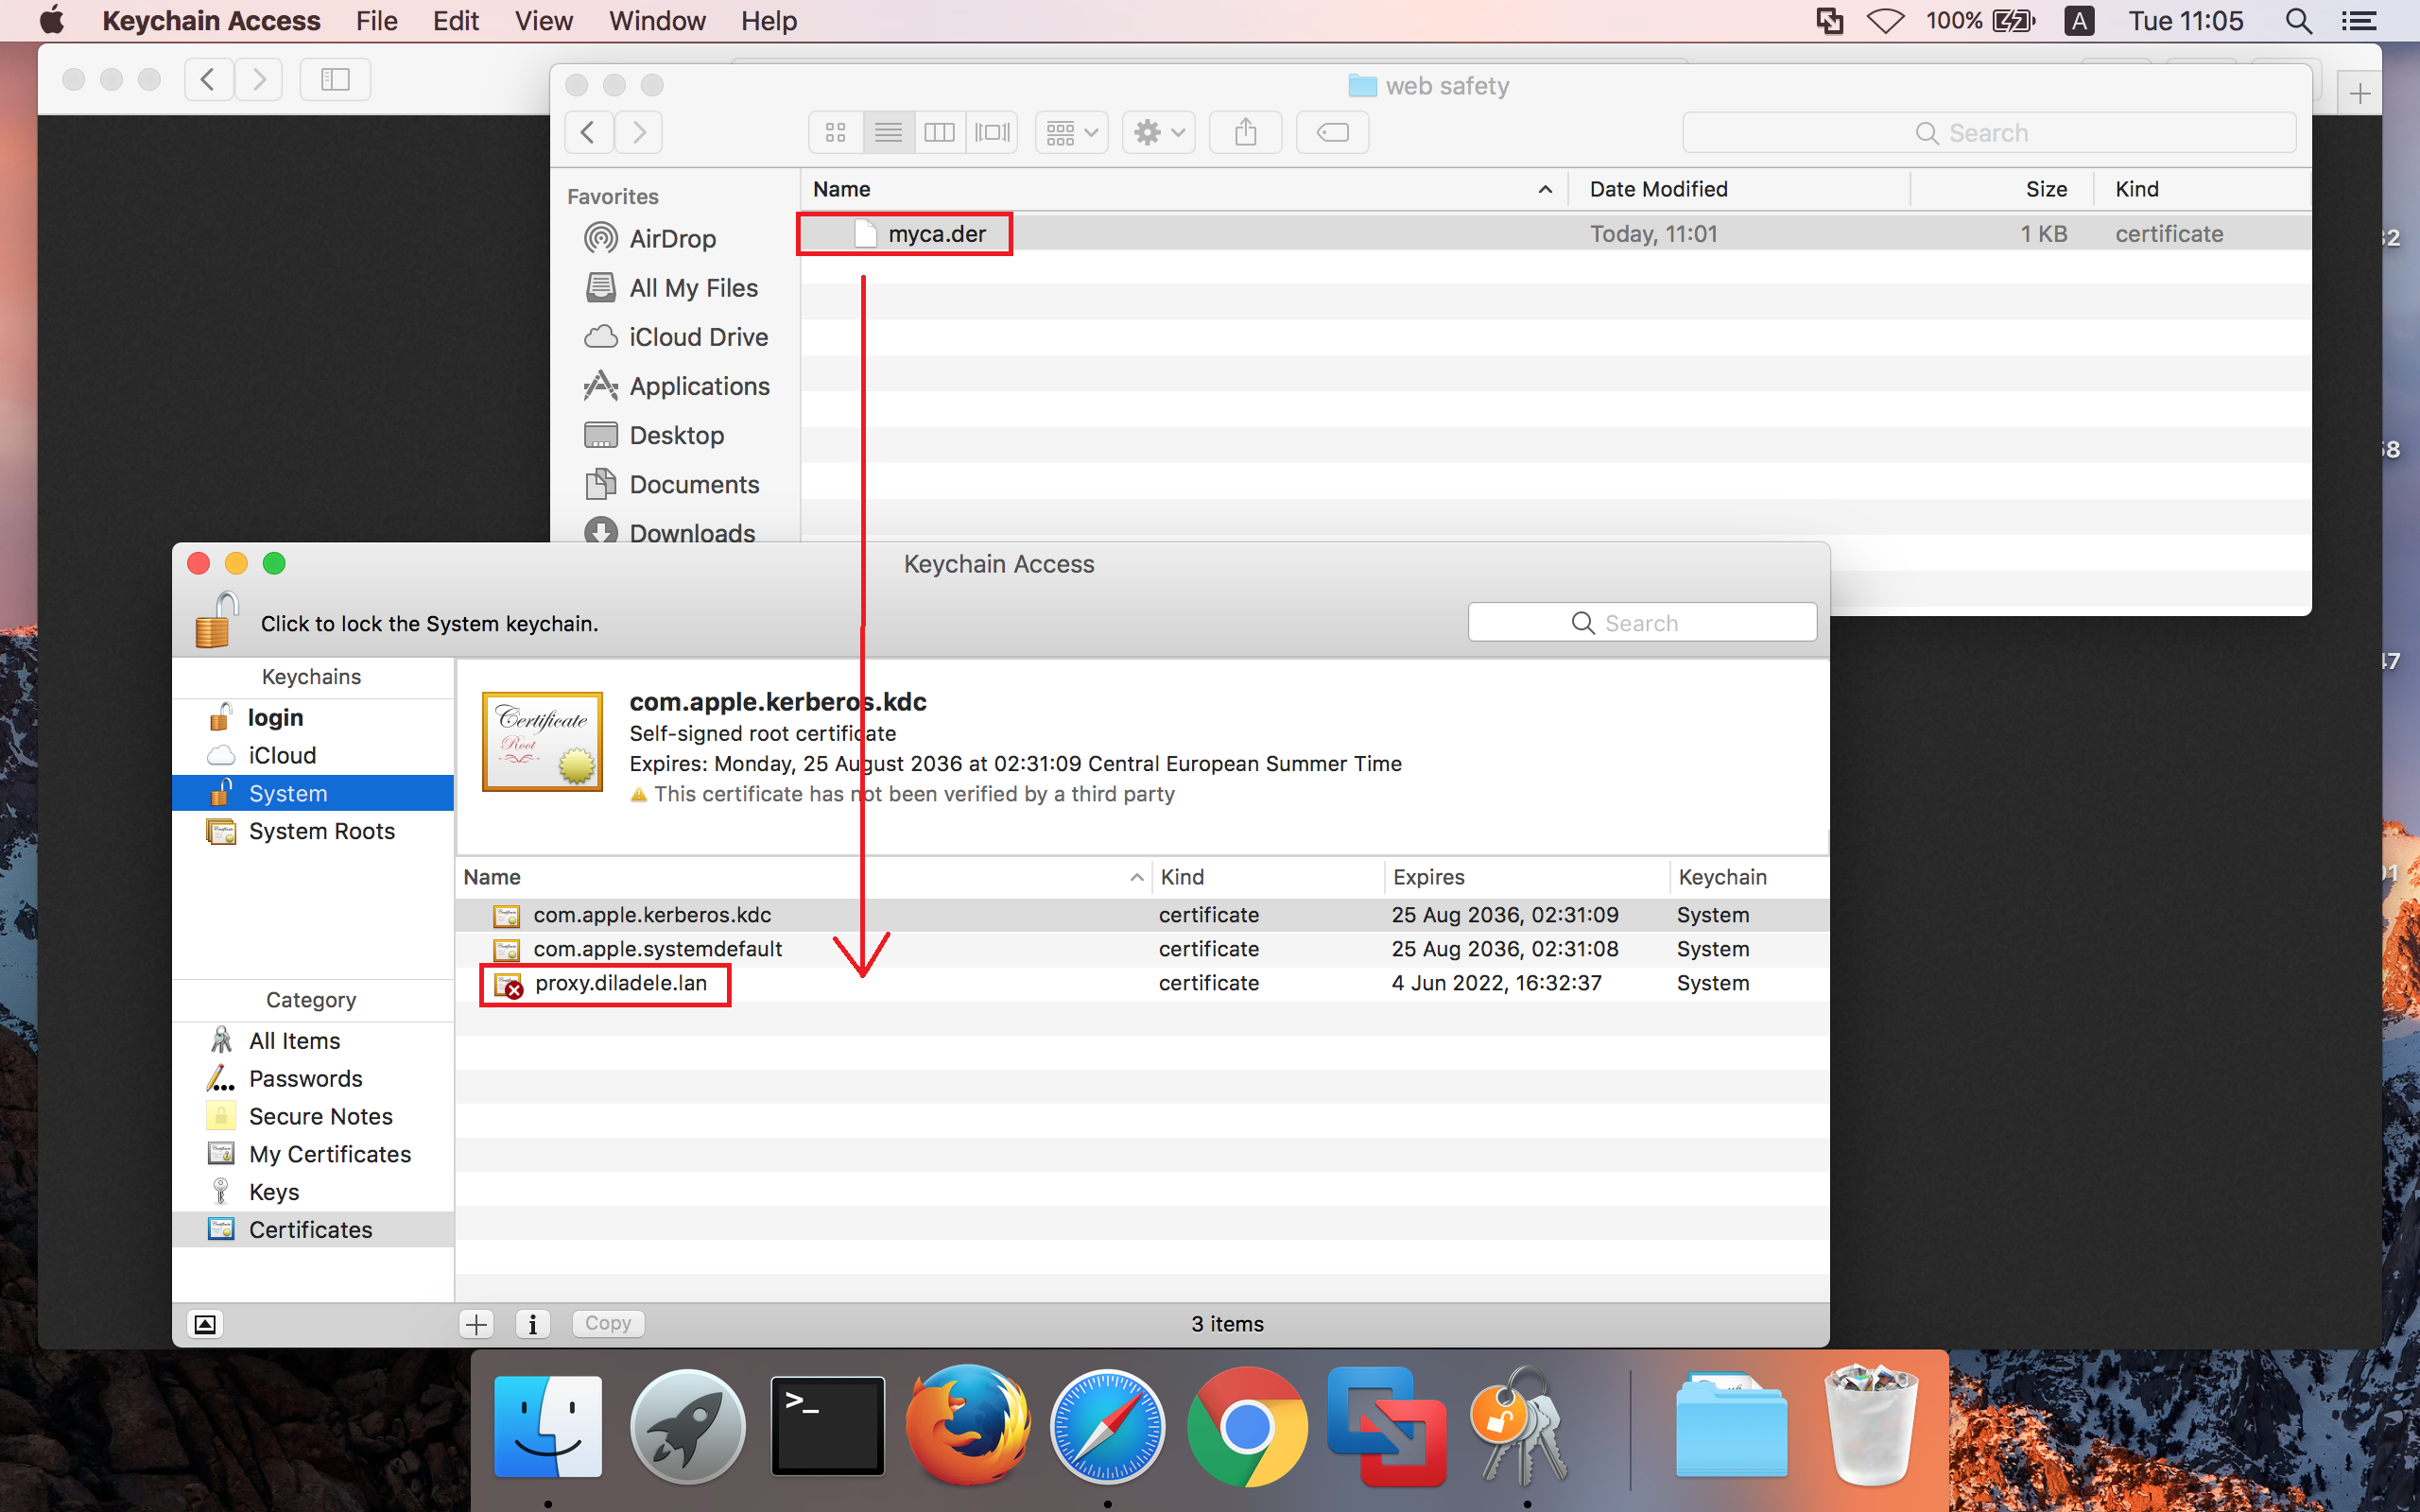Switch Finder to list view
Image resolution: width=2420 pixels, height=1512 pixels.
click(x=888, y=132)
